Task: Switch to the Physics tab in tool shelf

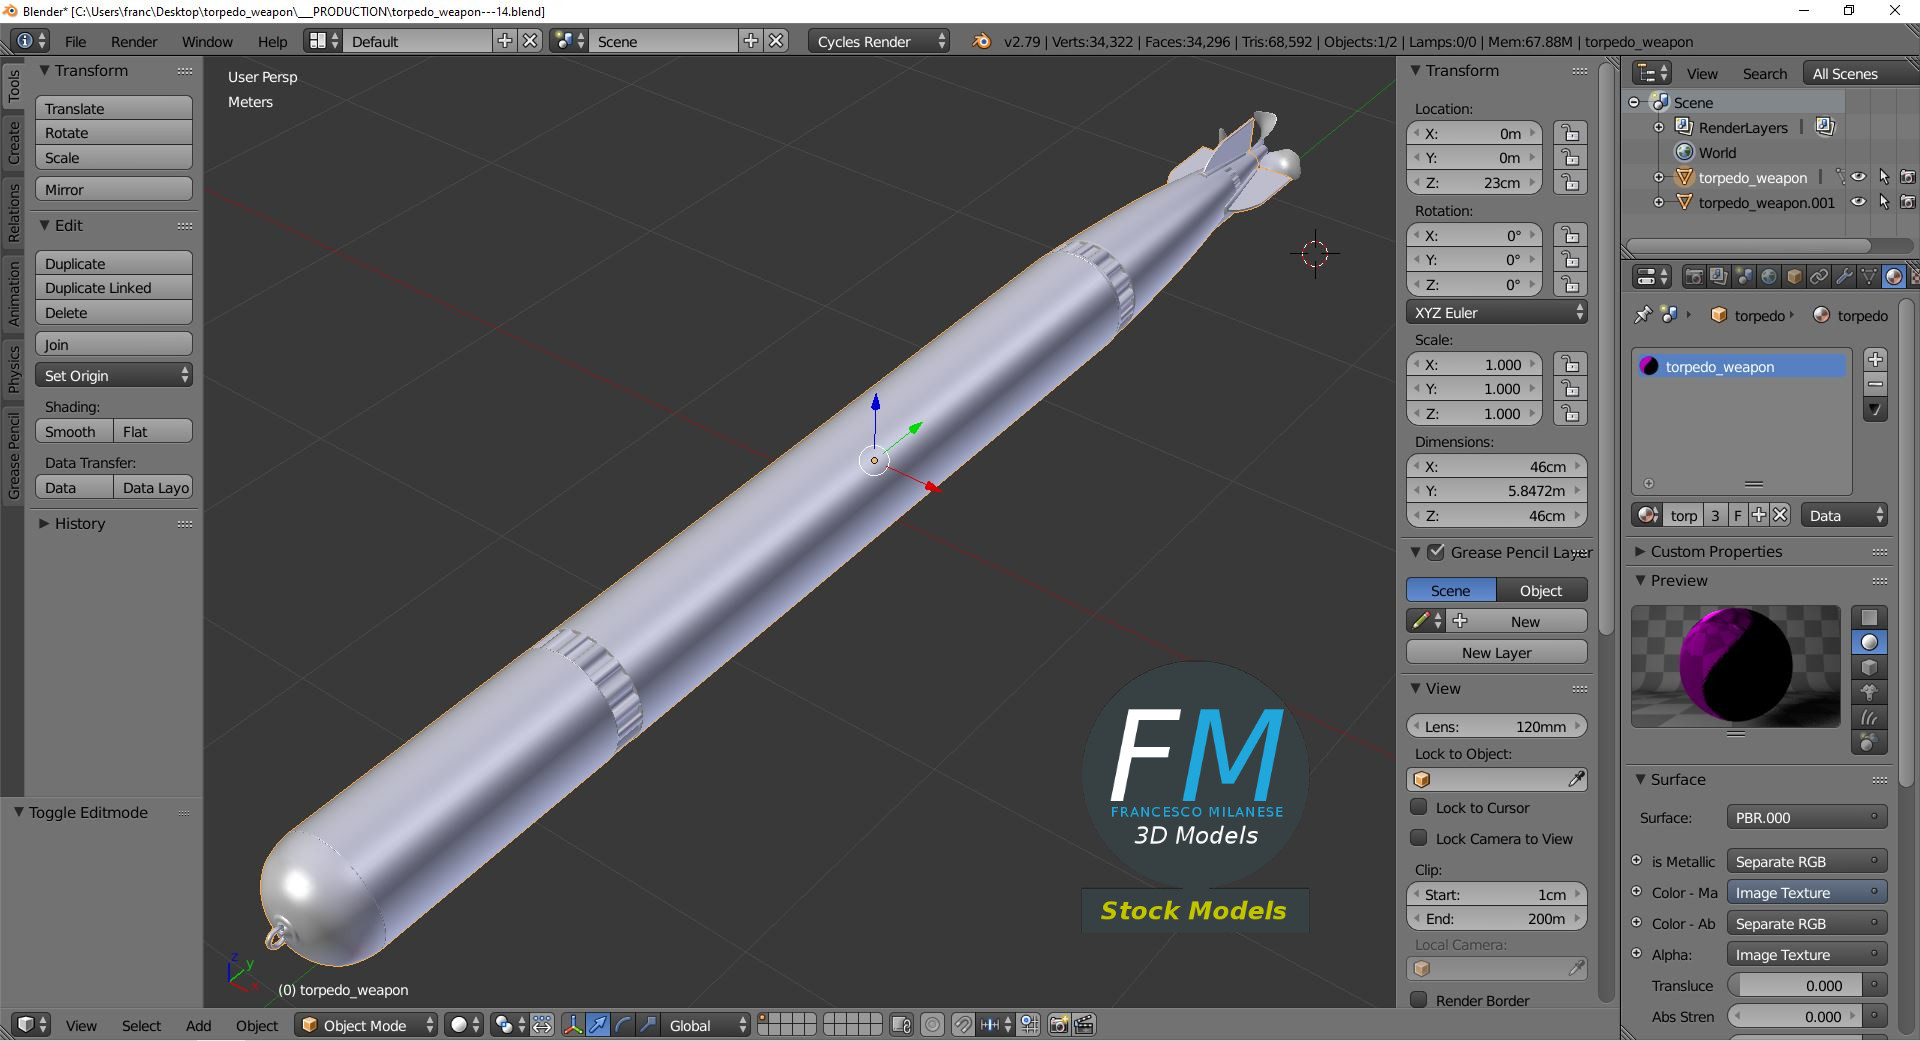Action: (x=14, y=369)
